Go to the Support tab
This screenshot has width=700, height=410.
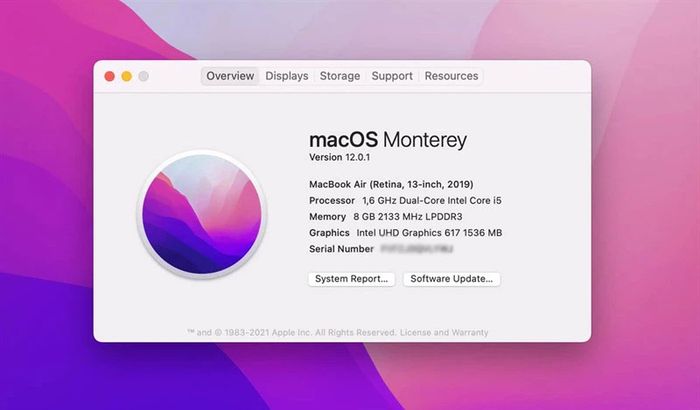[x=392, y=76]
